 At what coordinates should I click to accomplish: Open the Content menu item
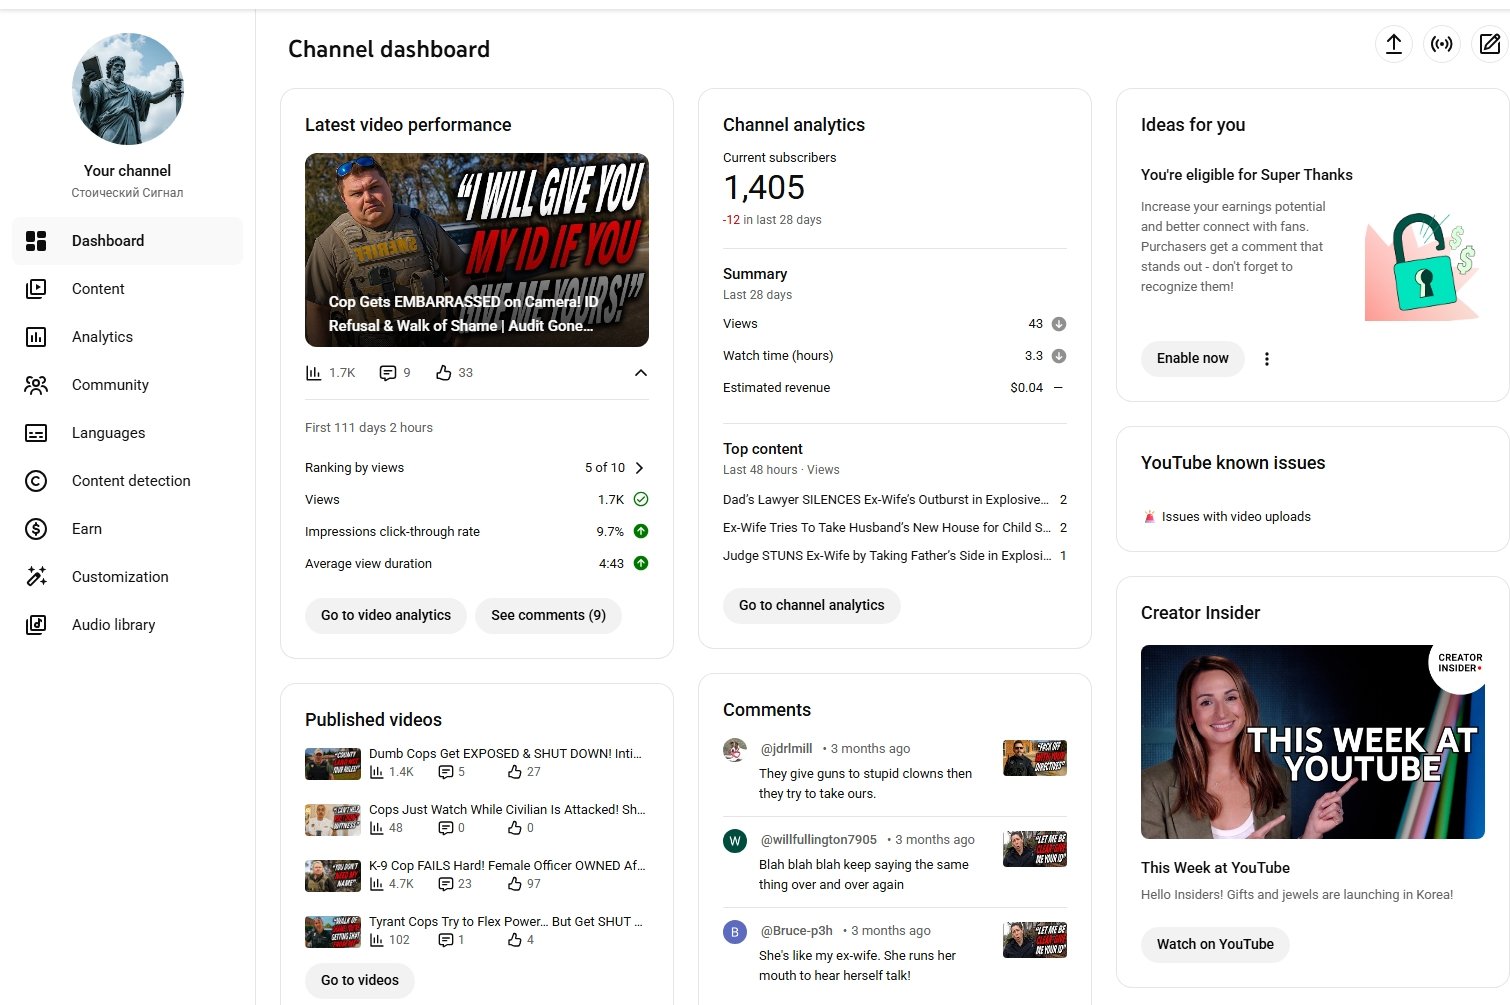pos(98,289)
